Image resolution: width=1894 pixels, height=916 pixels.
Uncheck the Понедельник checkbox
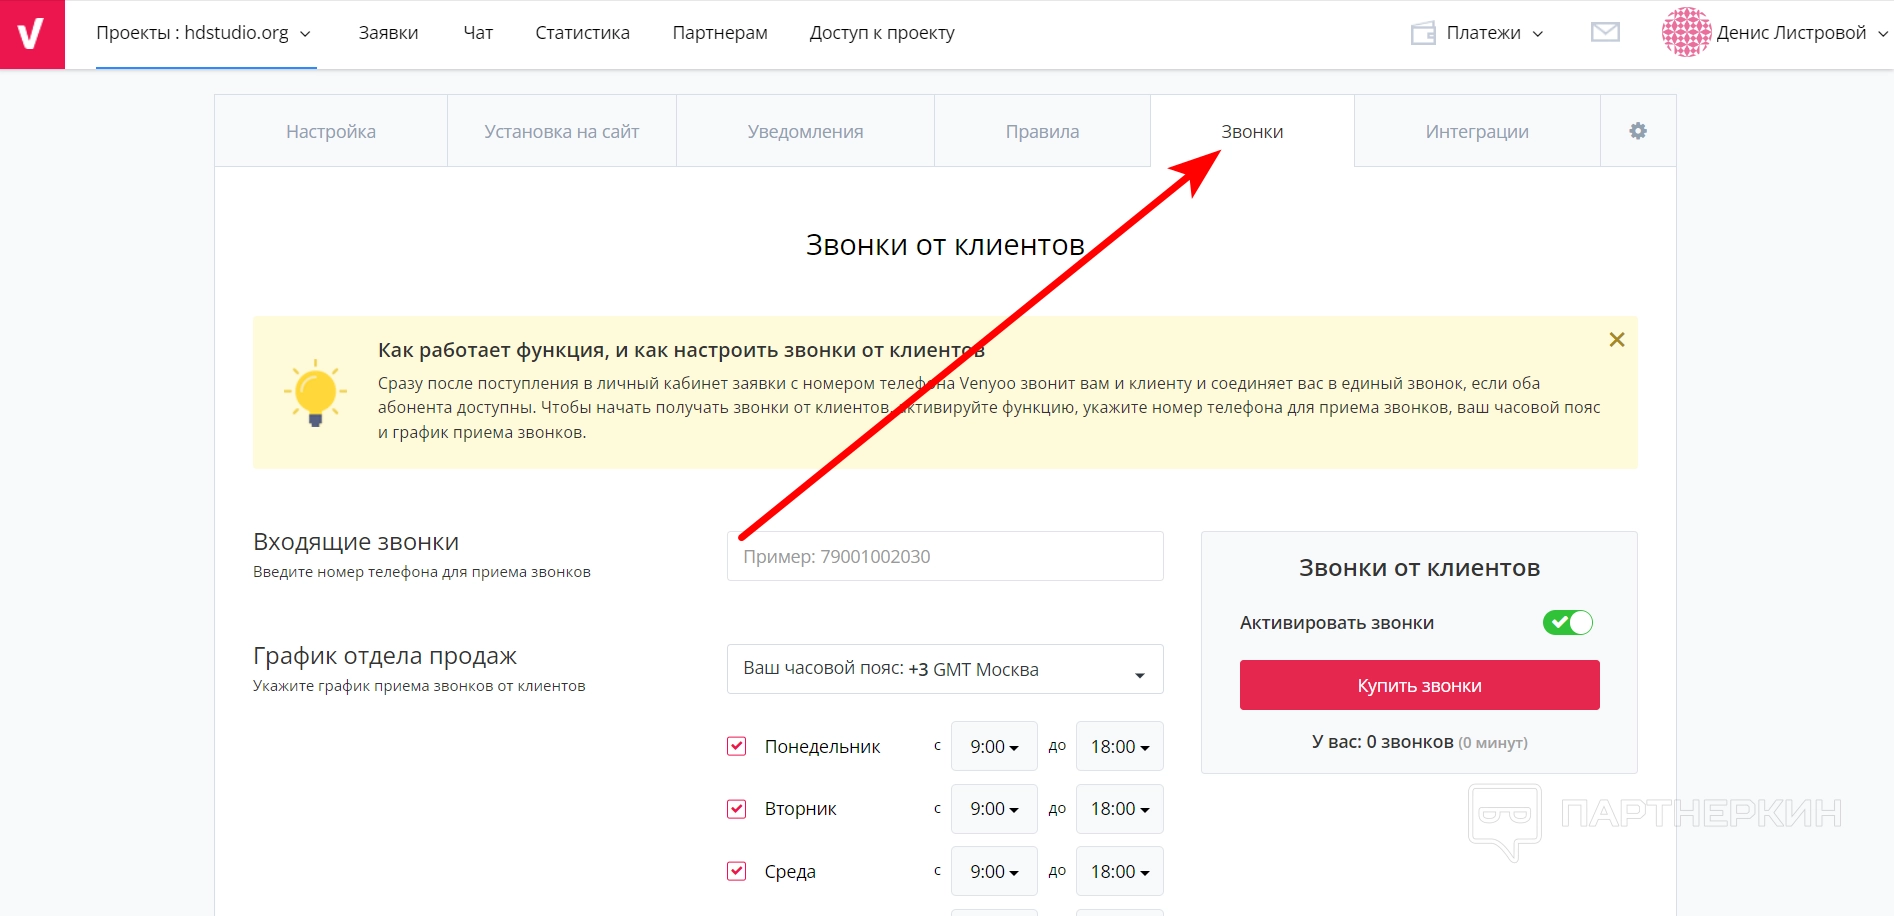(737, 746)
